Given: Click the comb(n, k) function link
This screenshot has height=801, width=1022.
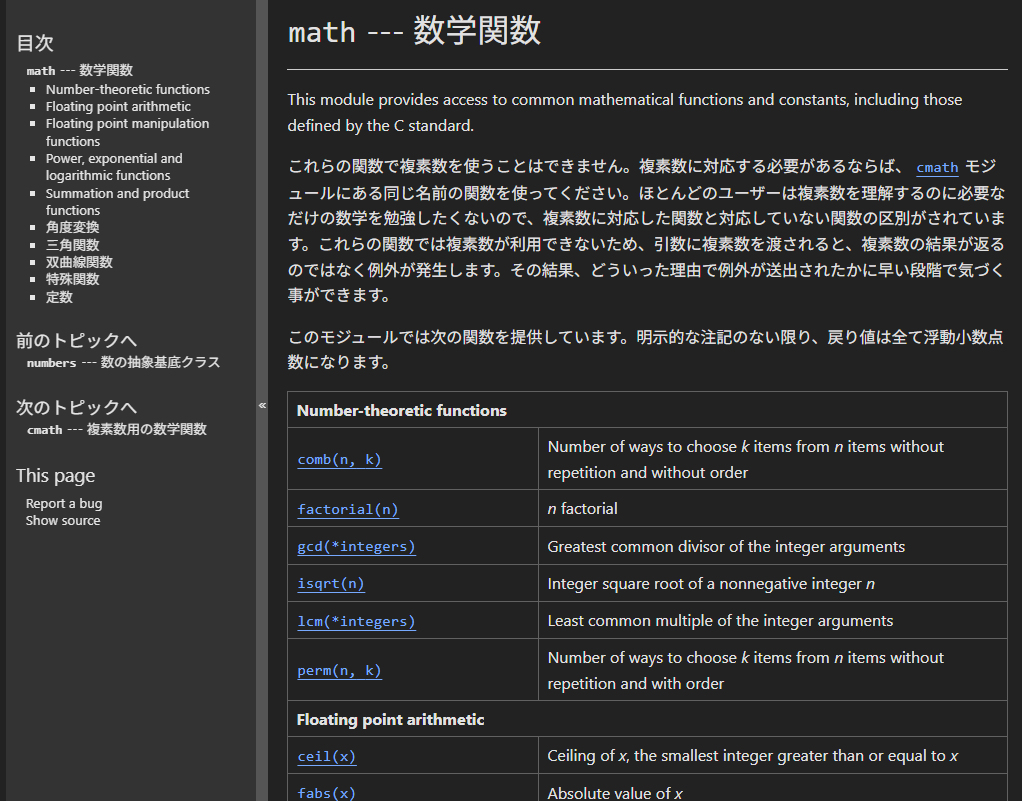Looking at the screenshot, I should (x=339, y=460).
